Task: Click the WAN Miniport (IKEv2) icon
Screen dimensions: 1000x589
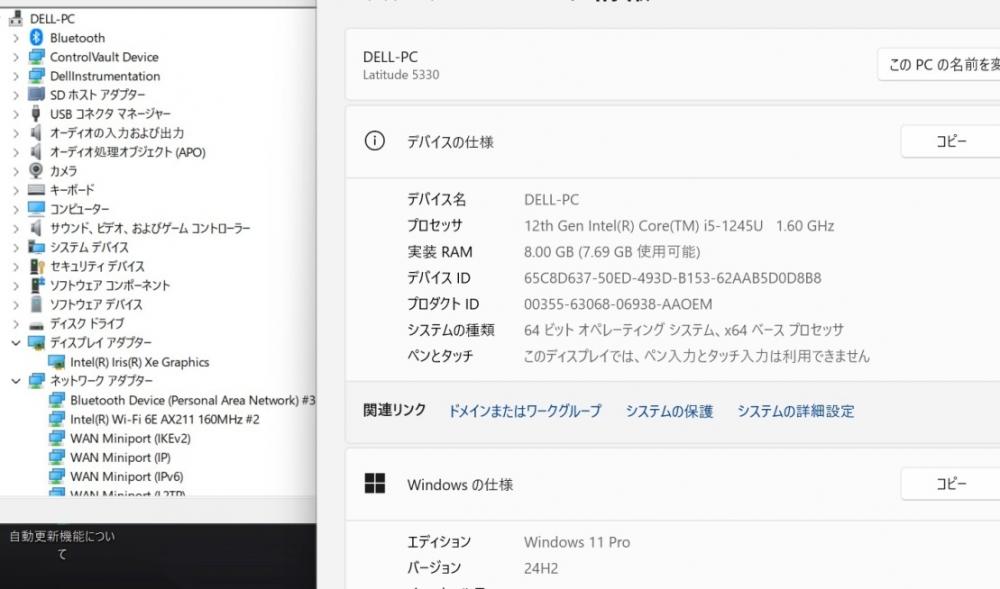Action: 57,439
